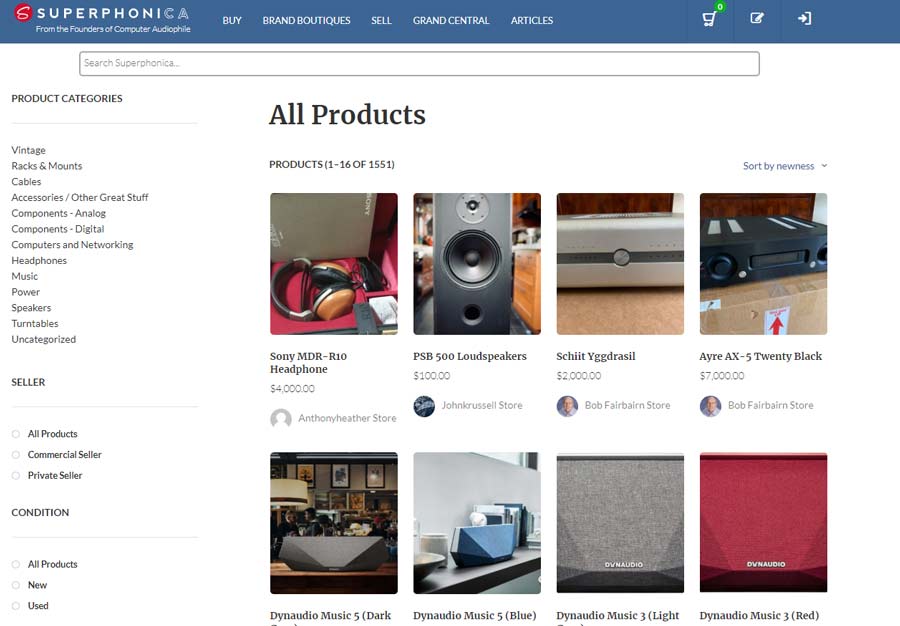Click the edit/register pencil icon
The height and width of the screenshot is (626, 900).
(757, 19)
